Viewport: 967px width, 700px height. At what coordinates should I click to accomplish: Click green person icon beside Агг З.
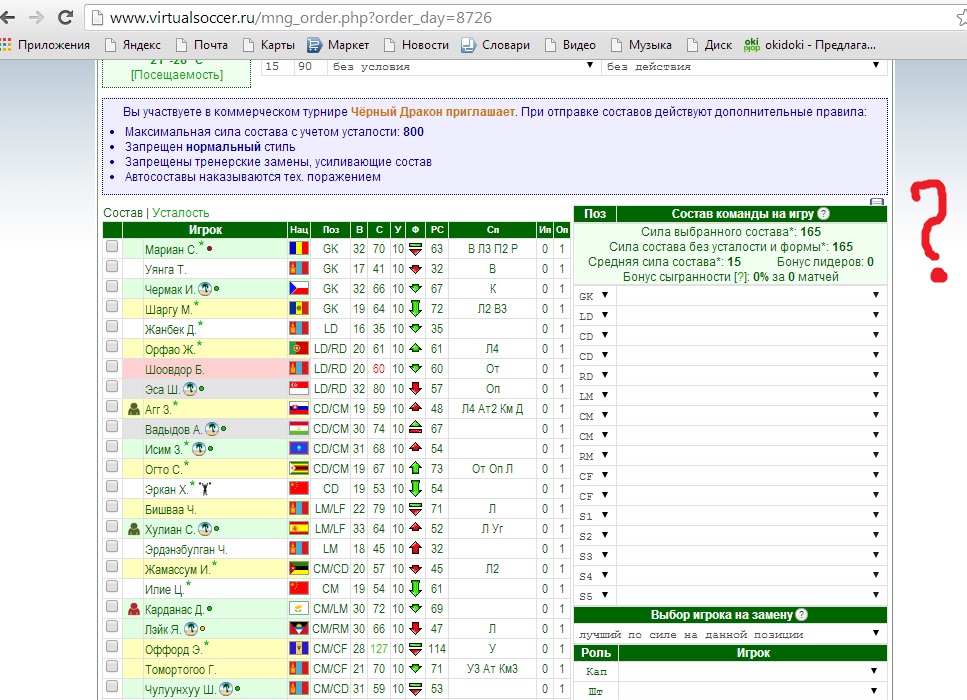134,408
